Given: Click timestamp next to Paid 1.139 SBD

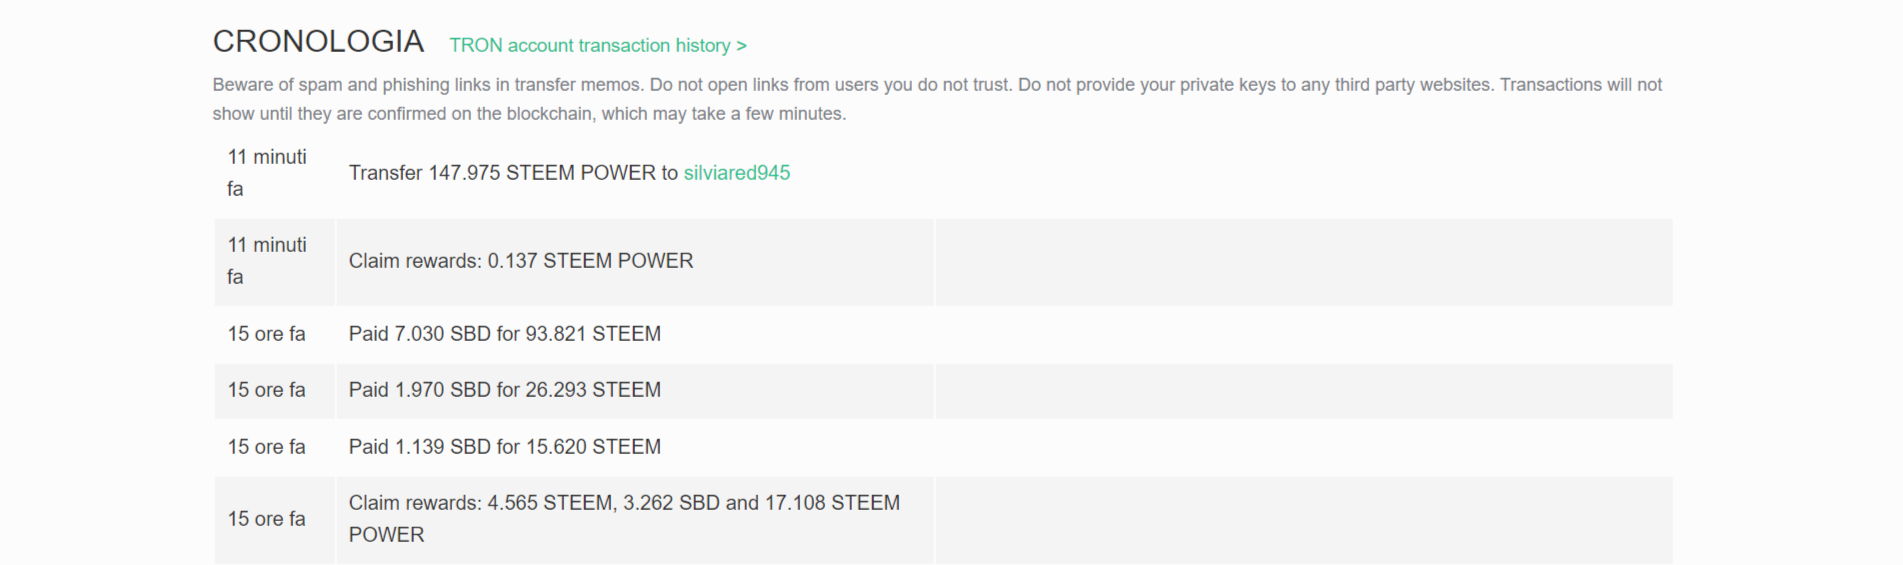Looking at the screenshot, I should (267, 447).
